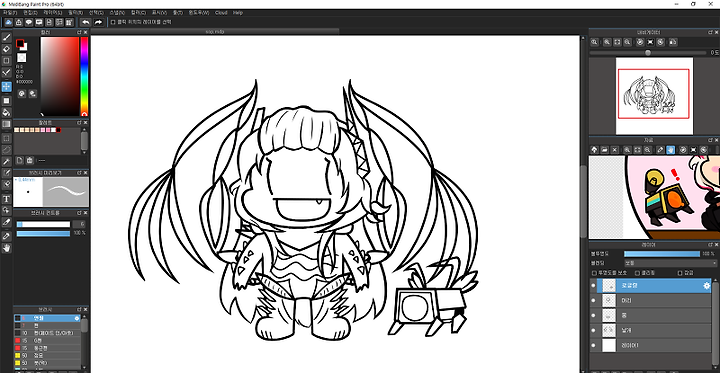720x373 pixels.
Task: Click the canvas document tab above drawing
Action: [214, 32]
